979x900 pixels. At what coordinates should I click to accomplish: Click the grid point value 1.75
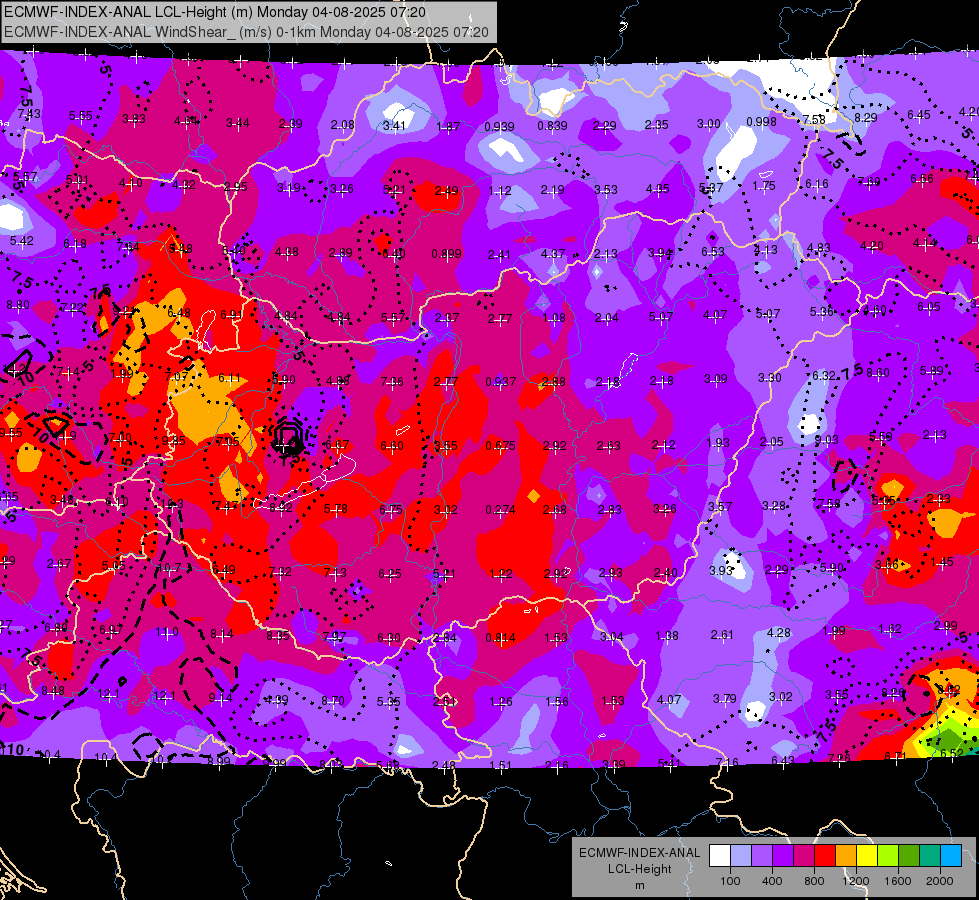coord(764,185)
